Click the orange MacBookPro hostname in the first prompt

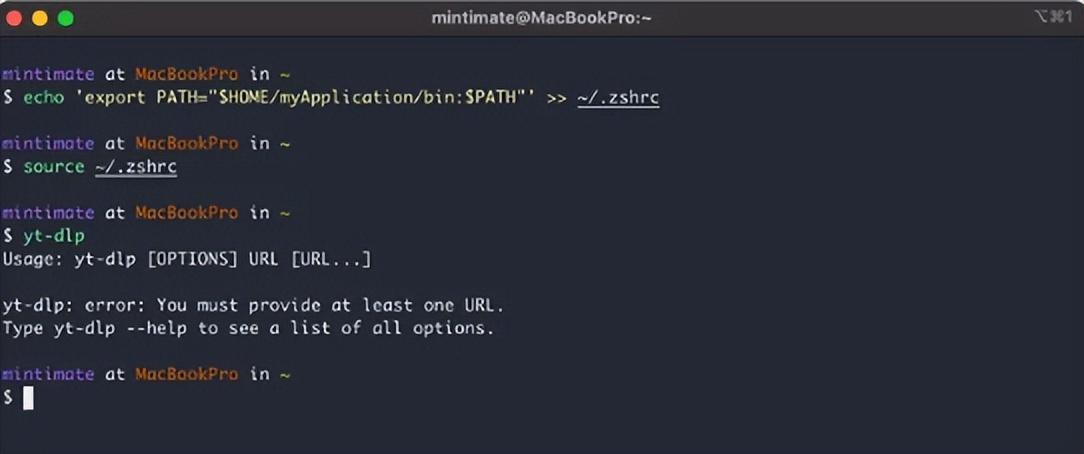tap(187, 75)
